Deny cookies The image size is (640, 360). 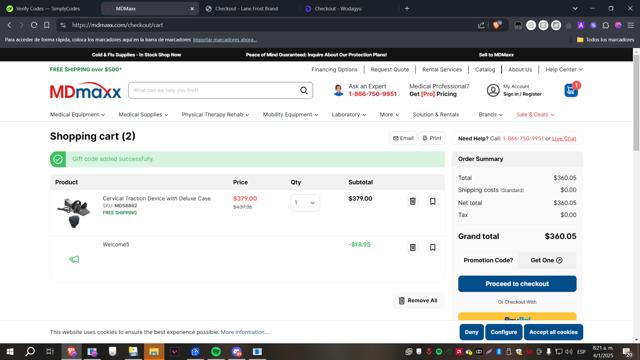click(x=471, y=332)
